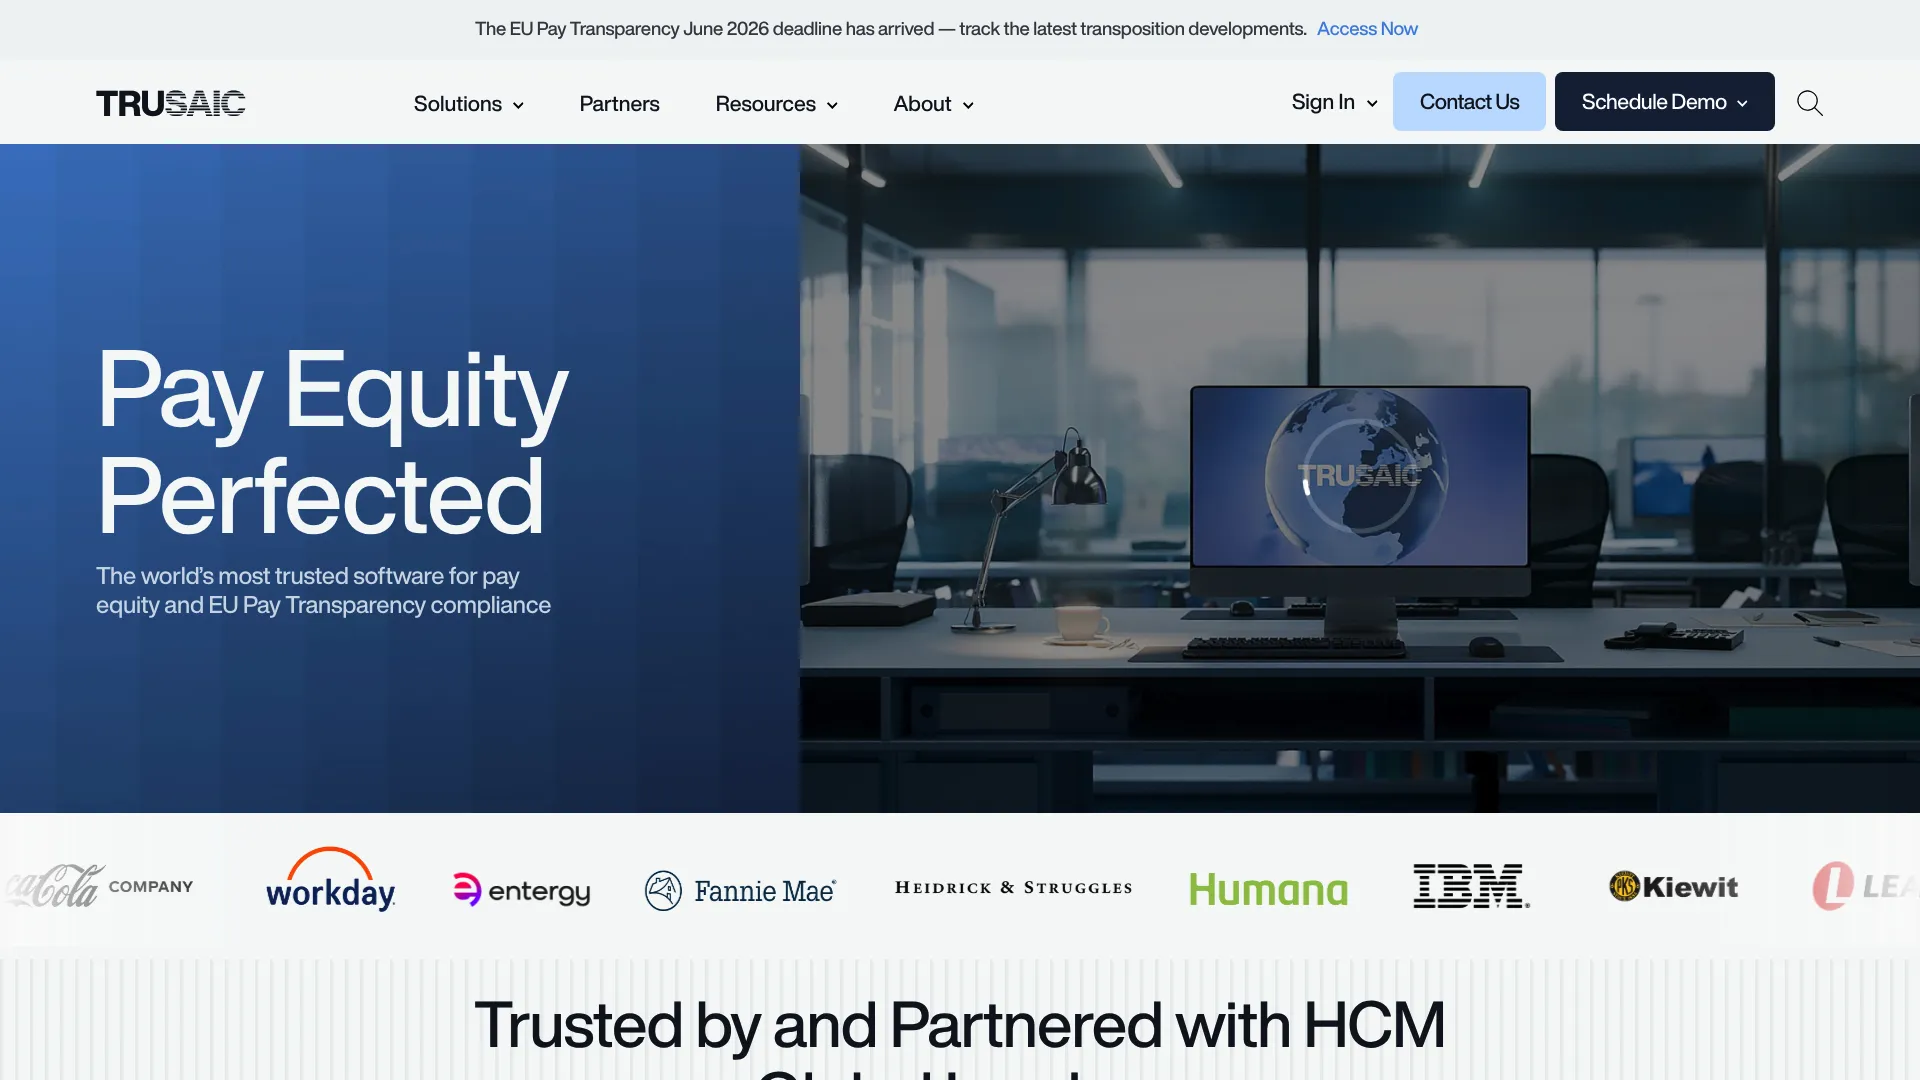Screen dimensions: 1920x1080
Task: Follow the Access Now link in banner
Action: (x=1367, y=29)
